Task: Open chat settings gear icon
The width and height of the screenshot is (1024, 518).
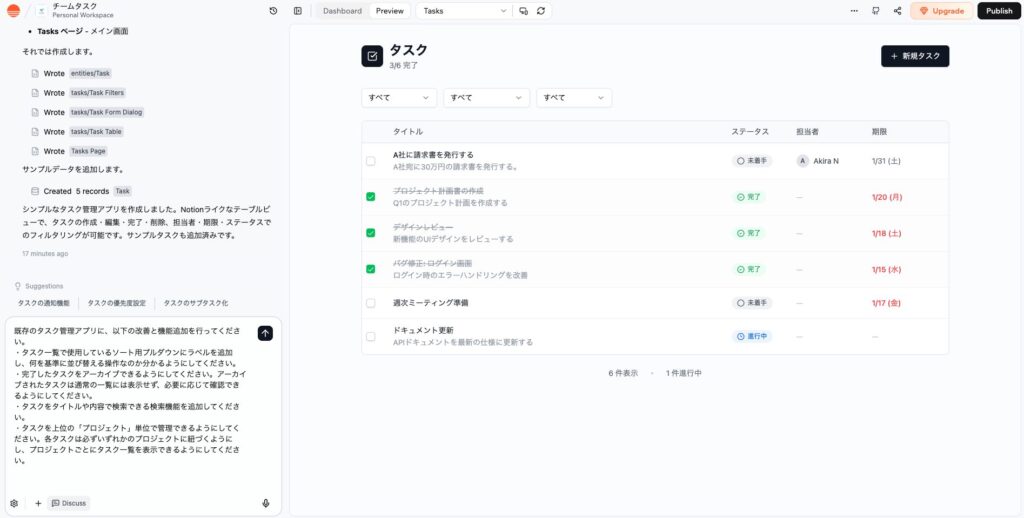Action: [14, 503]
